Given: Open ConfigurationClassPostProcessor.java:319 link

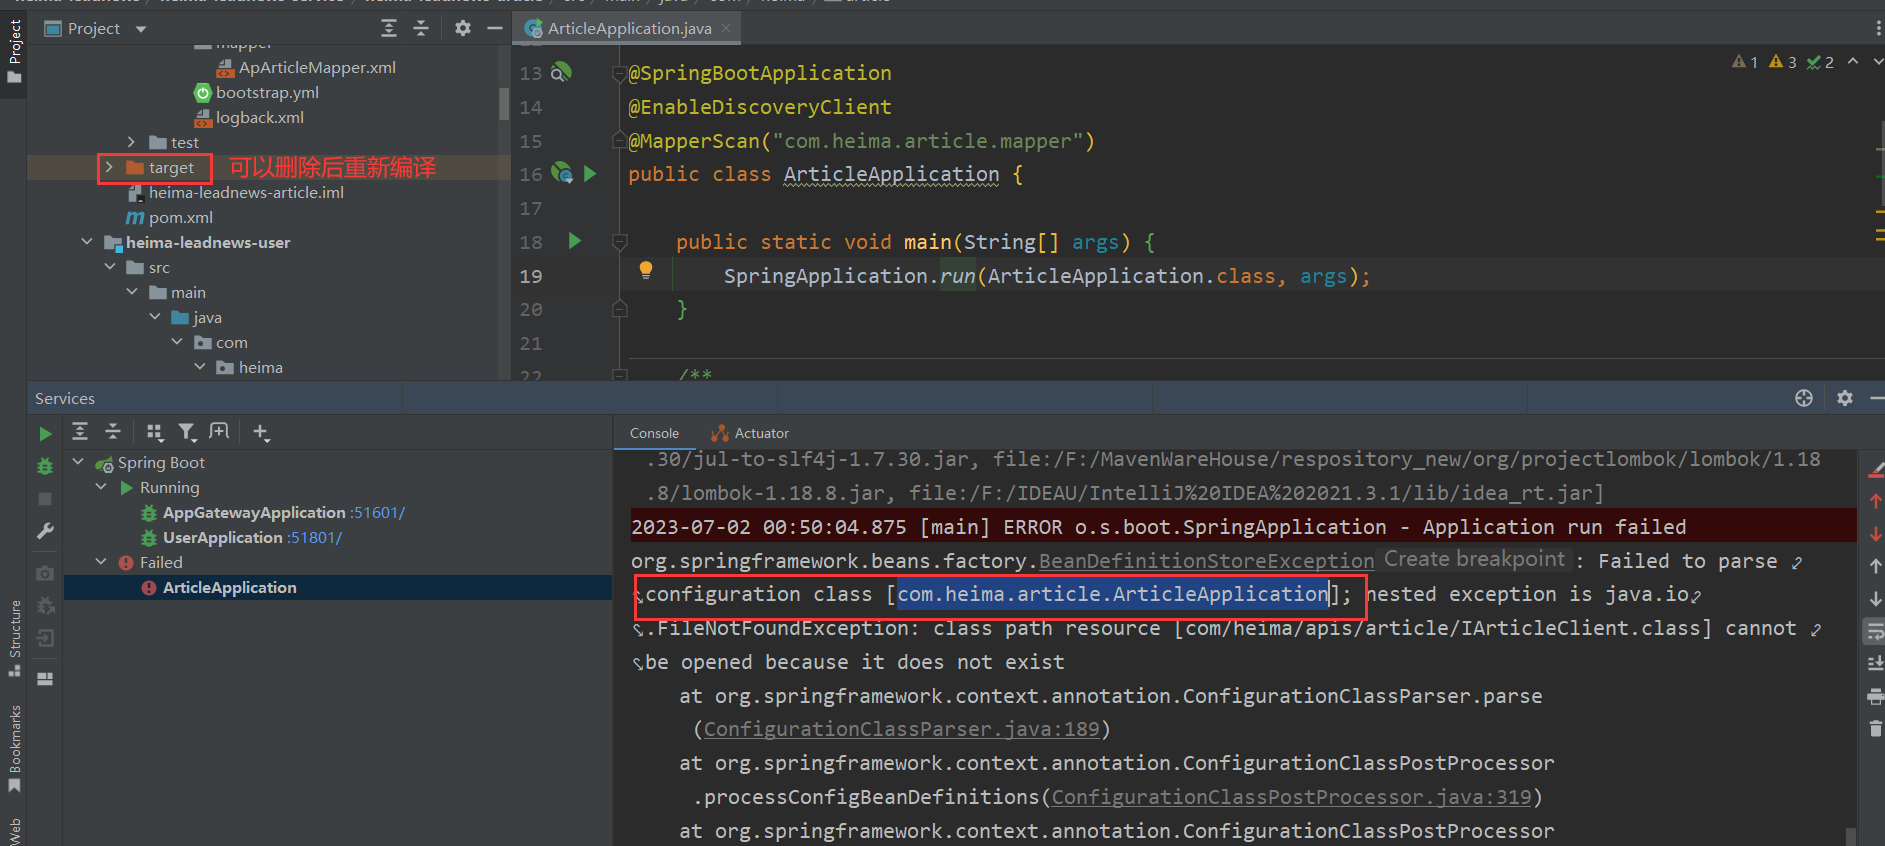Looking at the screenshot, I should tap(1291, 797).
